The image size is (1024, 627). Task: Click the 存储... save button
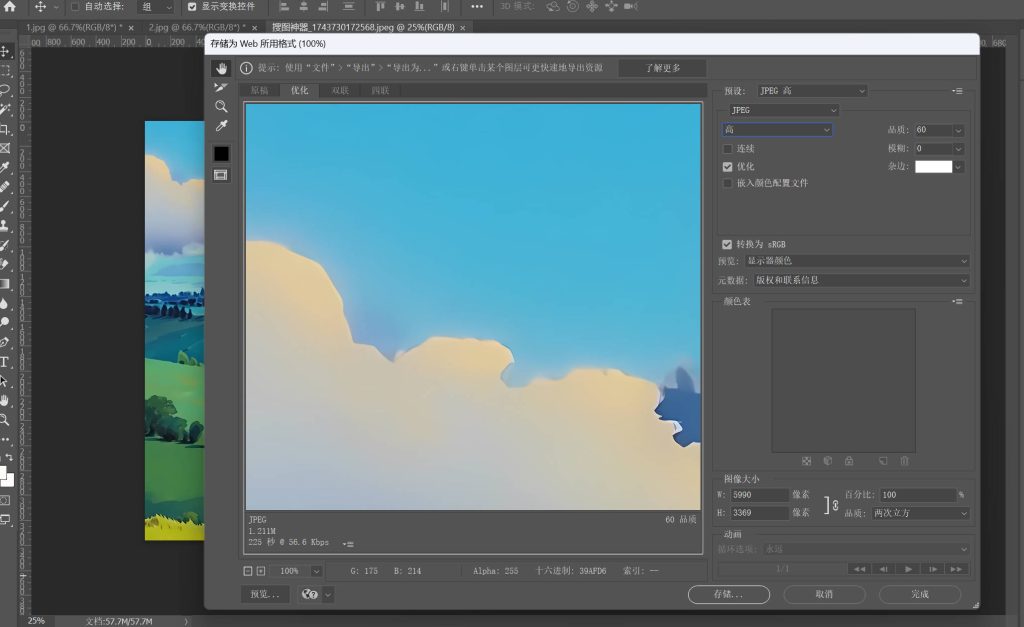pyautogui.click(x=728, y=594)
